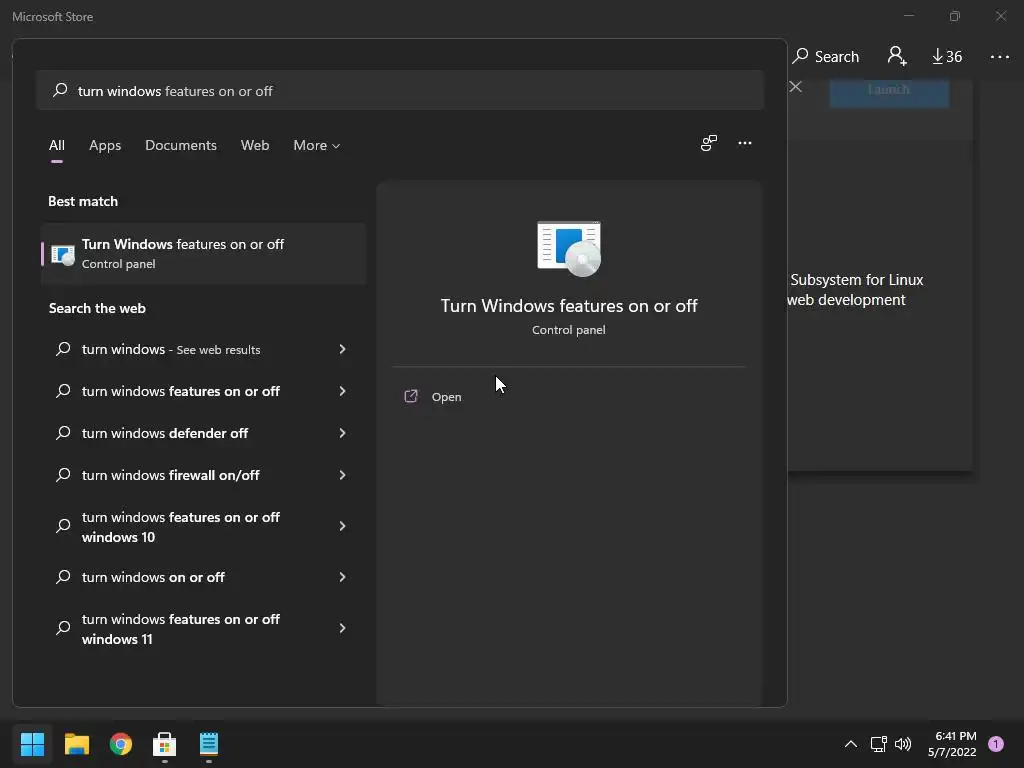The width and height of the screenshot is (1024, 768).
Task: Switch to the Apps filter tab
Action: 105,145
